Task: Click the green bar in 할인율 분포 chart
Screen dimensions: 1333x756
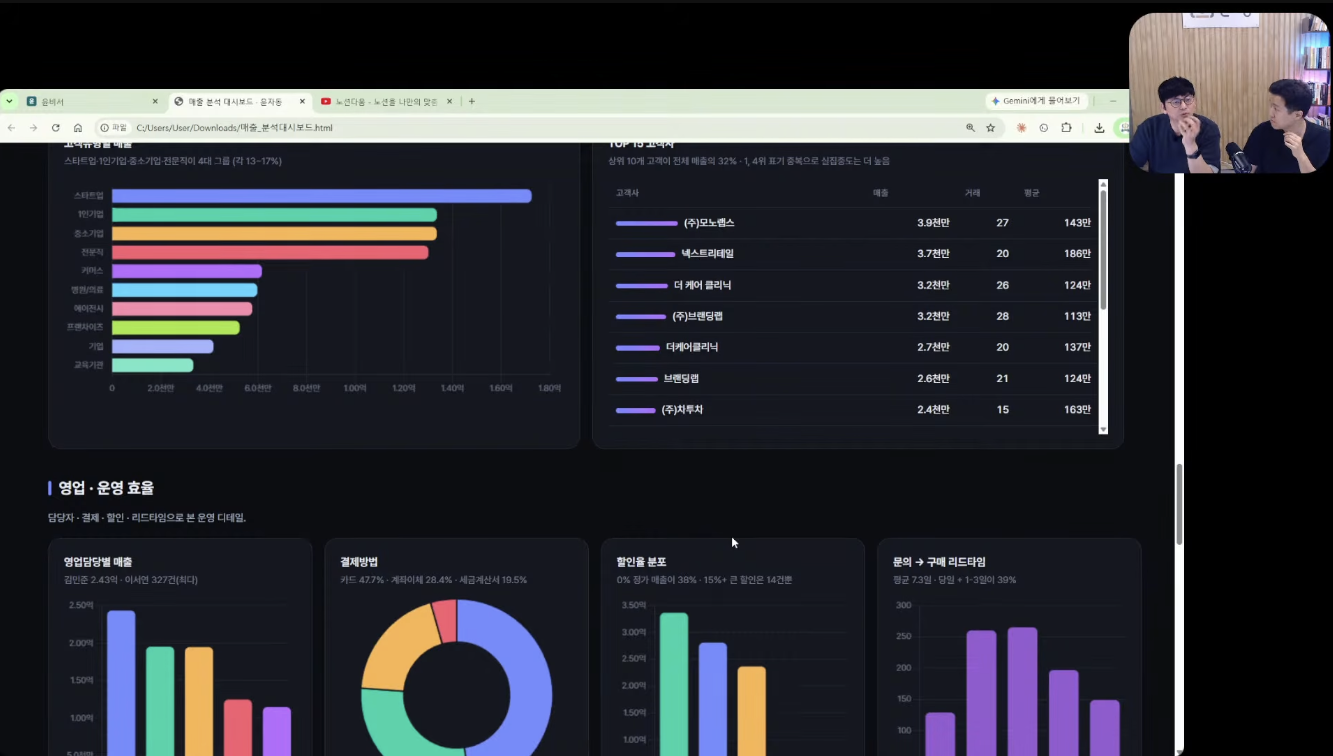Action: click(x=674, y=684)
